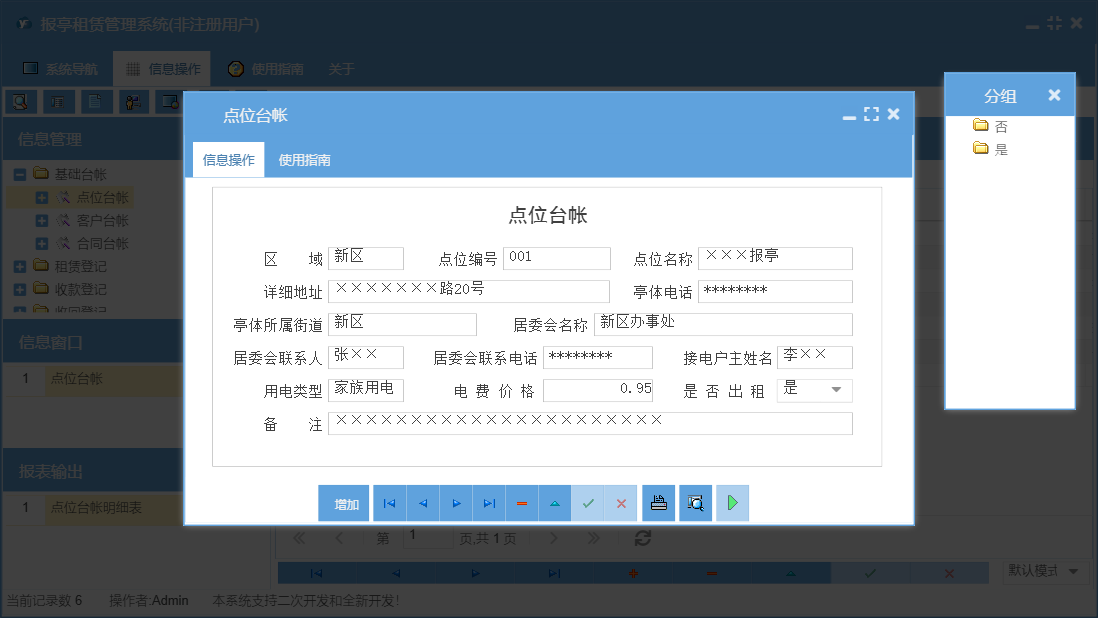Screen dimensions: 1098x618
Task: Click the document icon on the top toolbar
Action: coord(96,101)
